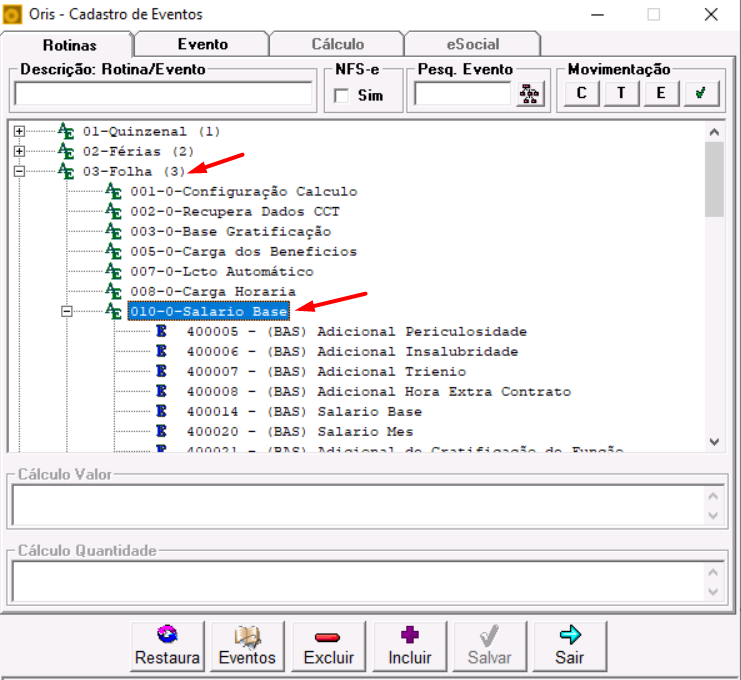The image size is (741, 680).
Task: Click the AE icon beside 02-Férias
Action: coord(66,151)
